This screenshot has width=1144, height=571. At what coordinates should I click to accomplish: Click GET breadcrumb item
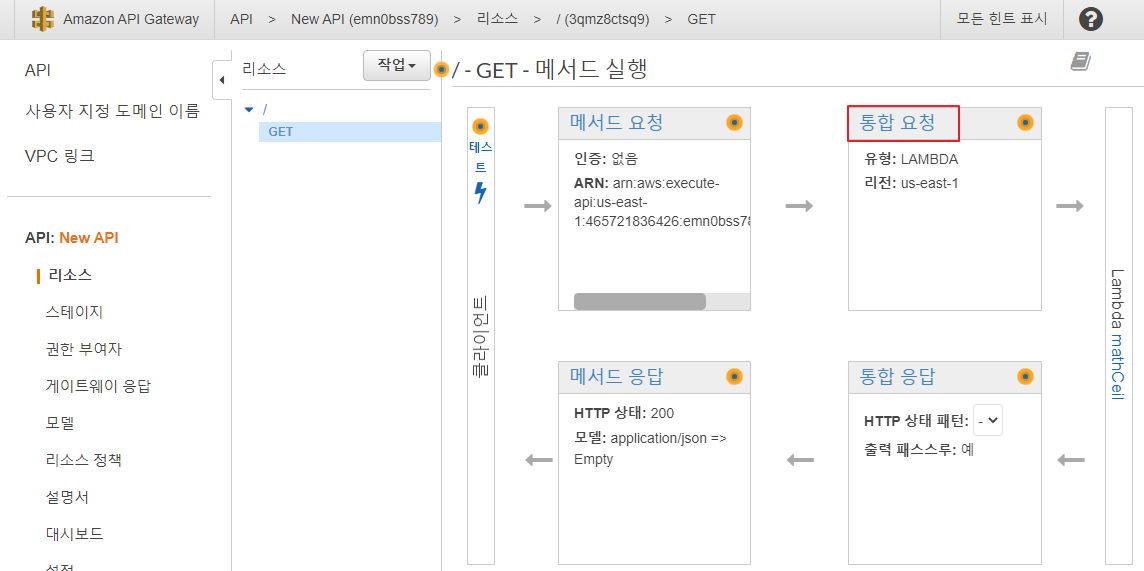point(701,19)
